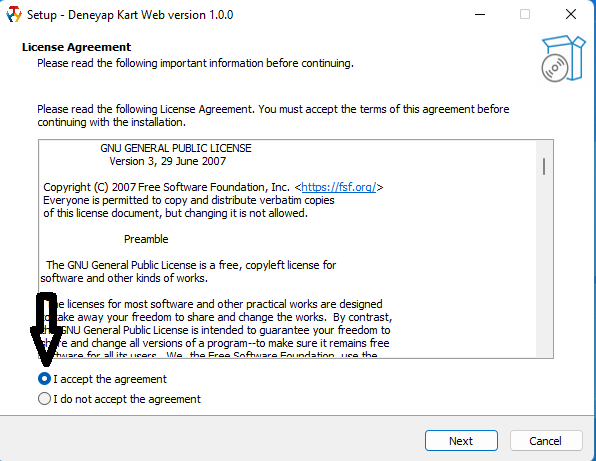
Task: Click the 'Preamble' heading in license
Action: pos(146,239)
